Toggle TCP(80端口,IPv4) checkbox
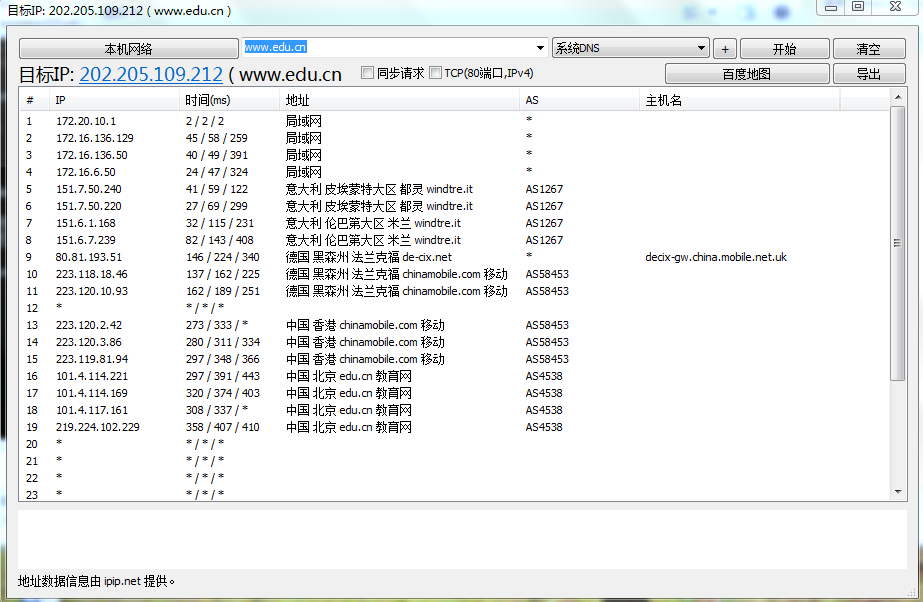The height and width of the screenshot is (602, 923). point(435,73)
